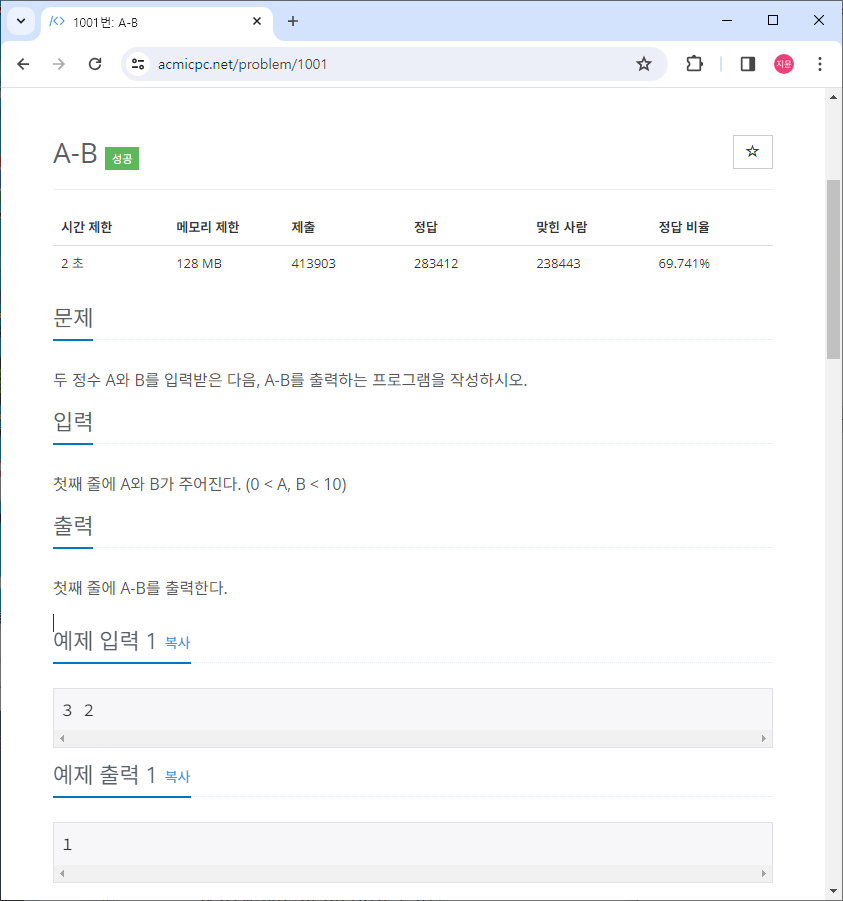Click the forward navigation arrow

click(59, 63)
